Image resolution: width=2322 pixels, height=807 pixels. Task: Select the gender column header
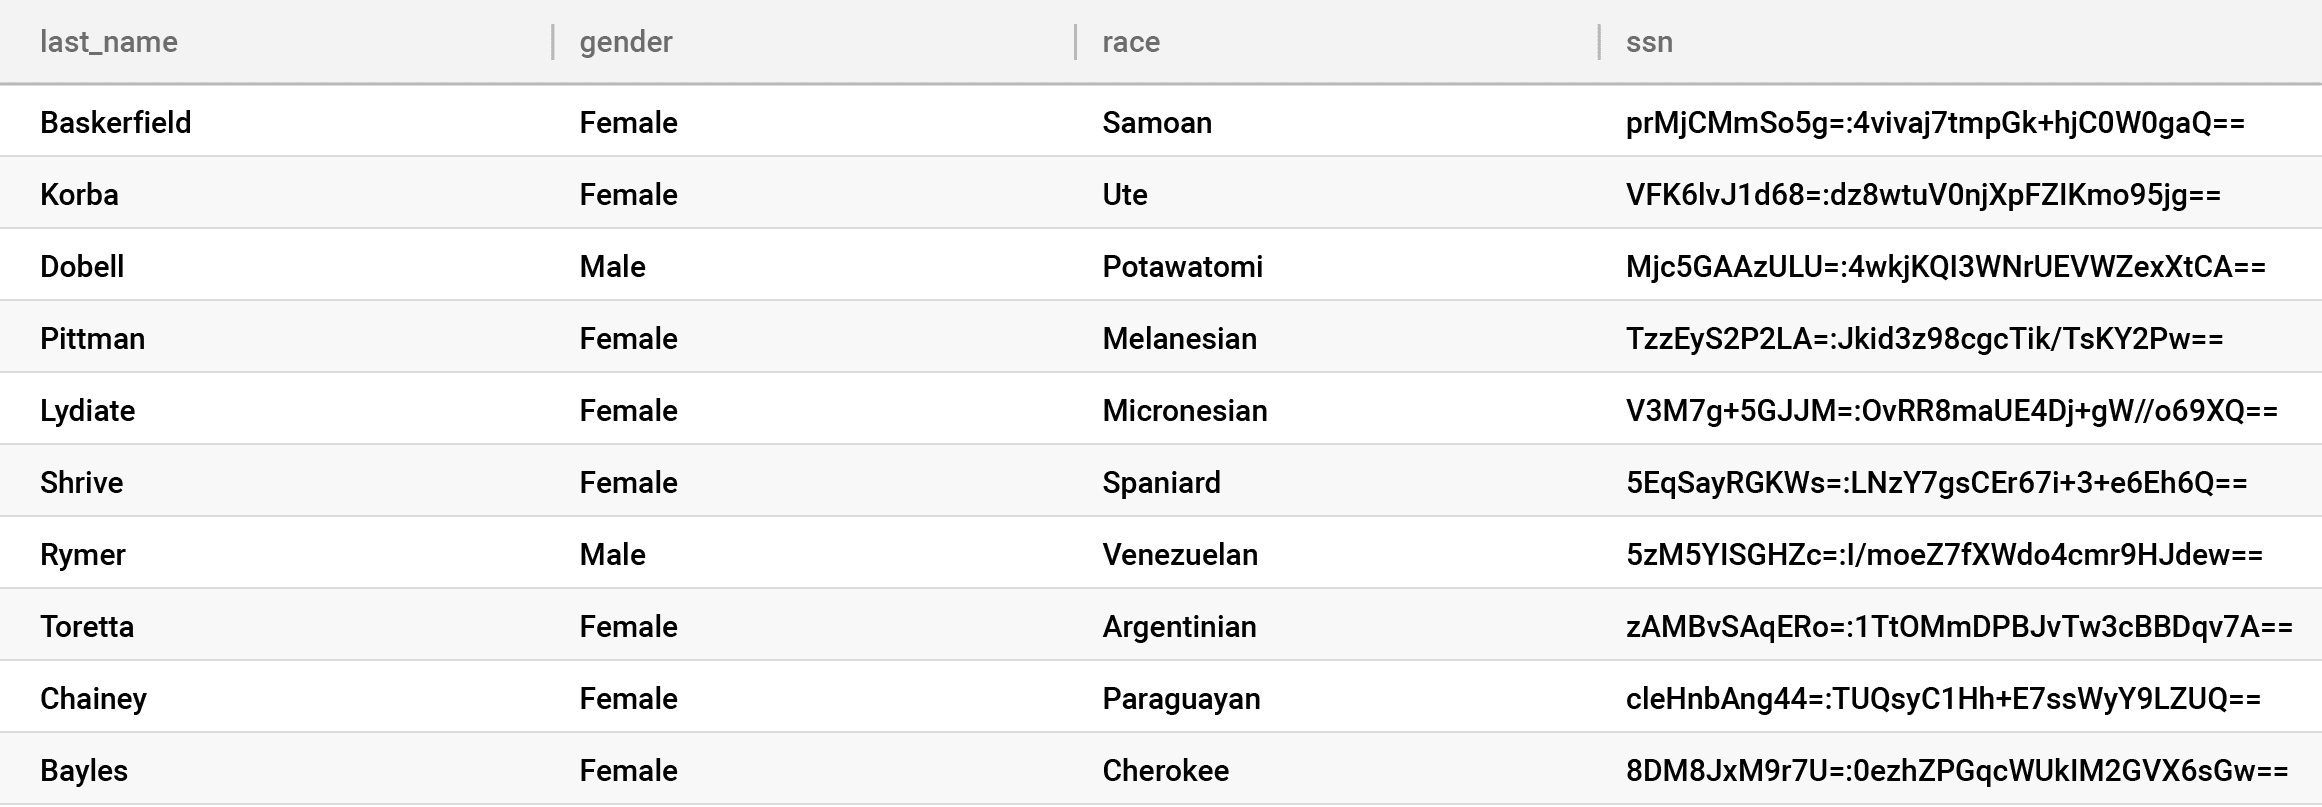(626, 42)
